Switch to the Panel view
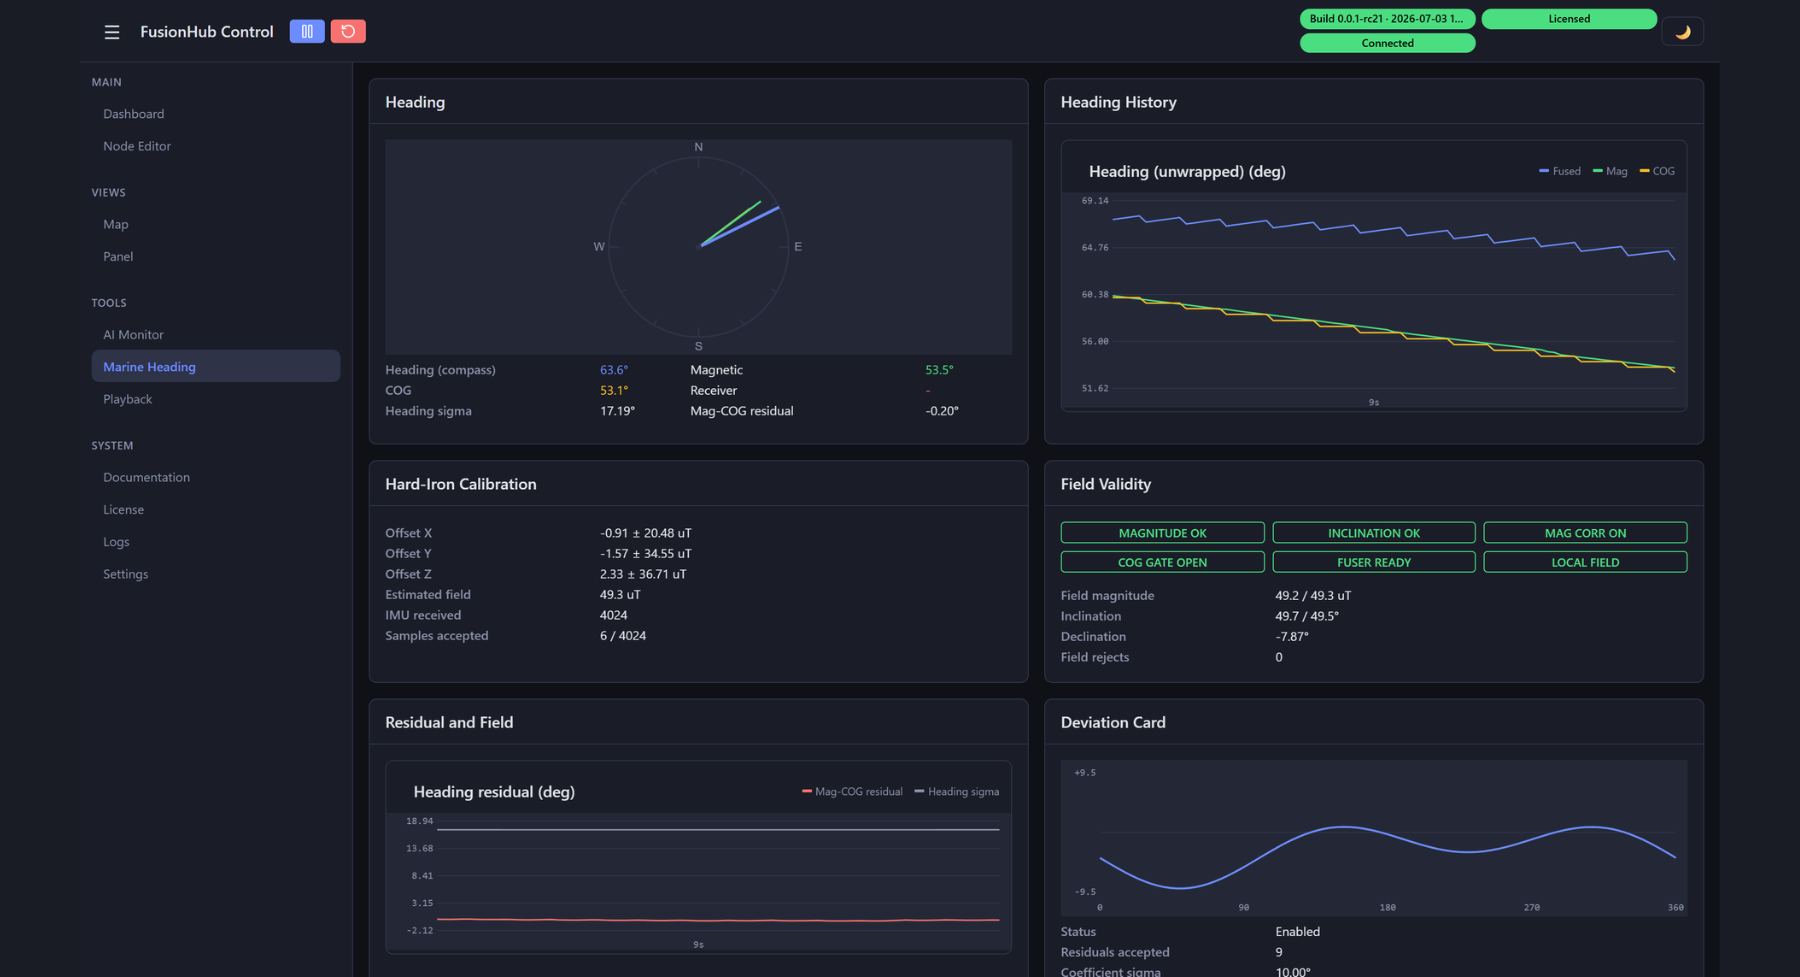 tap(118, 256)
